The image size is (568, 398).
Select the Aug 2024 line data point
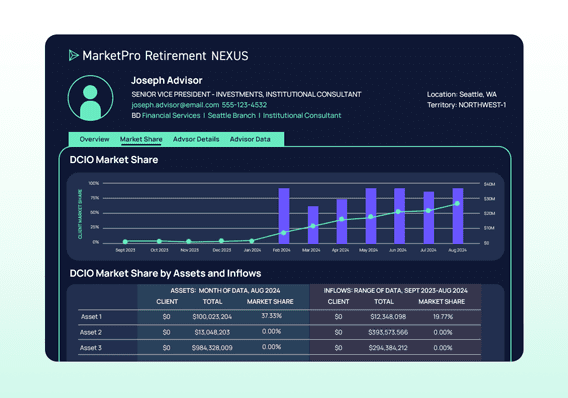click(457, 204)
